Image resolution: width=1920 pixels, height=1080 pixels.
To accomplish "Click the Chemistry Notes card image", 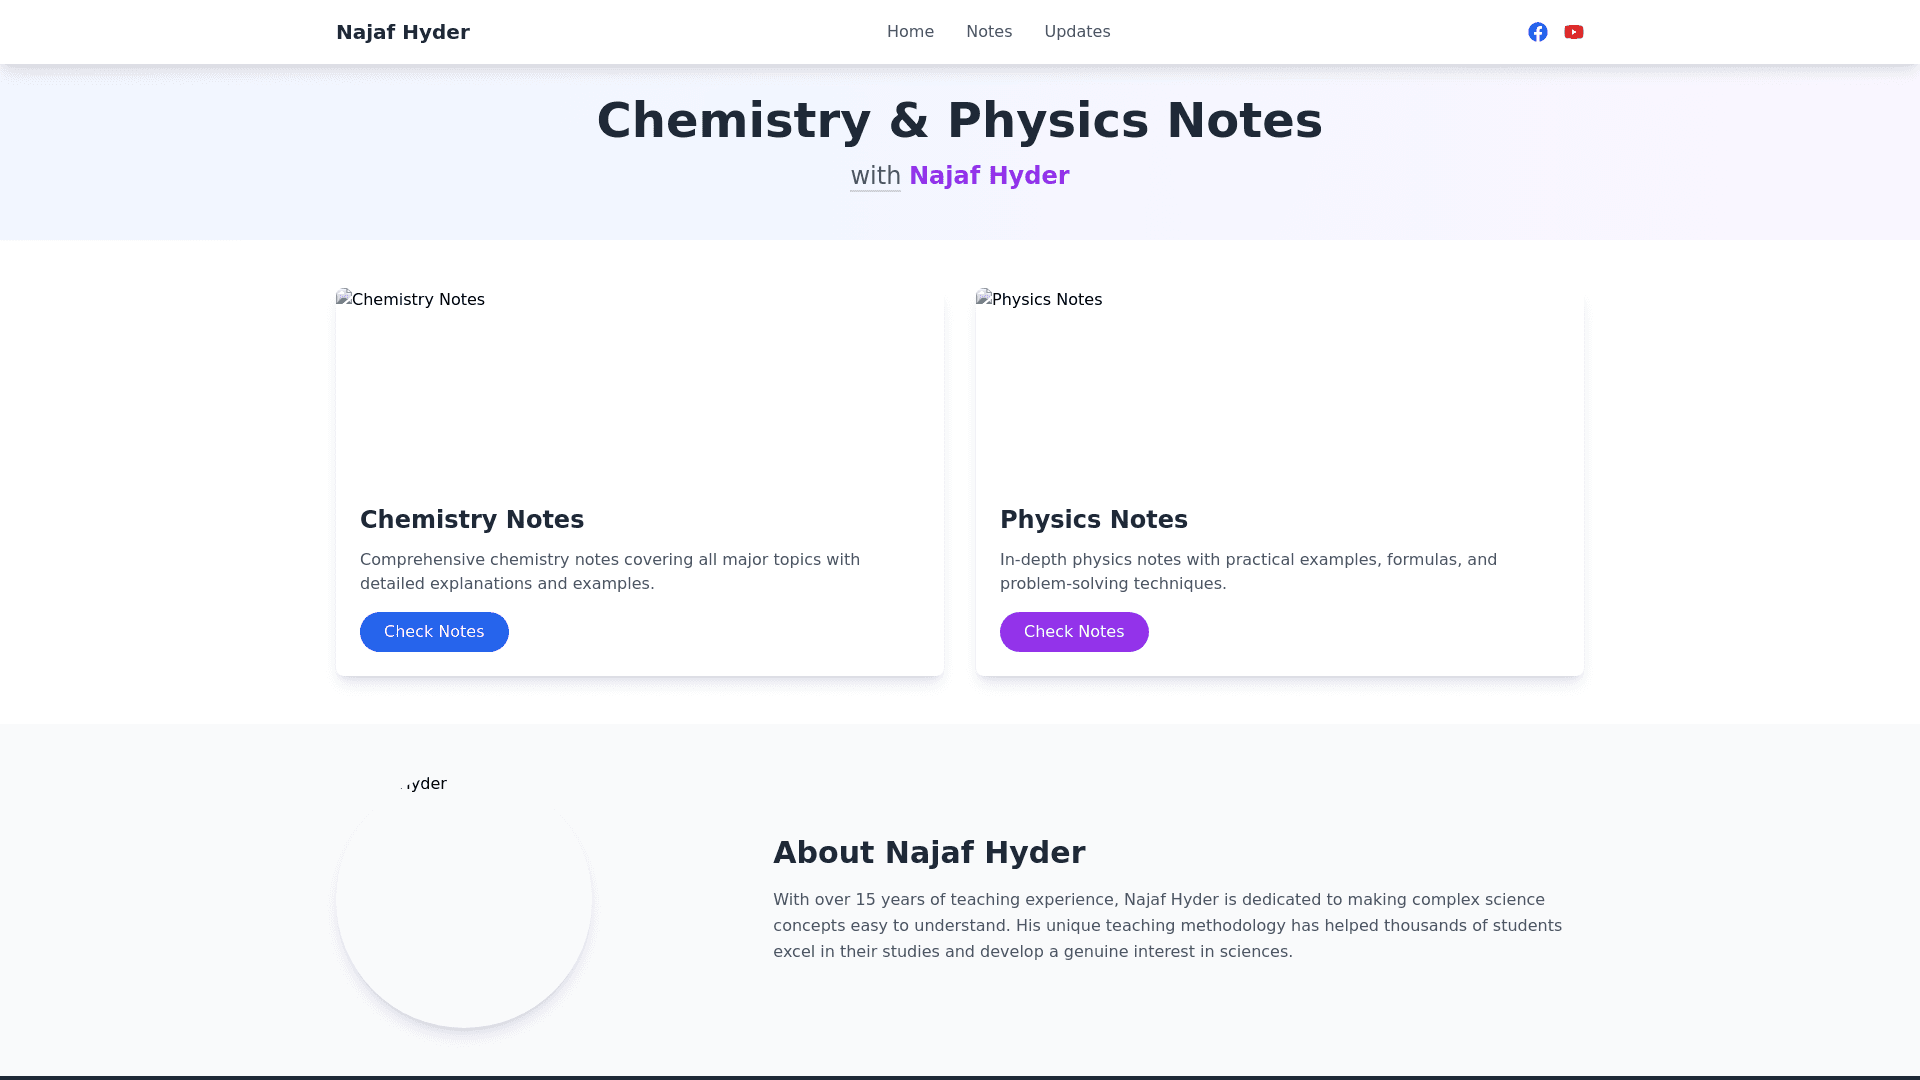I will (x=640, y=385).
